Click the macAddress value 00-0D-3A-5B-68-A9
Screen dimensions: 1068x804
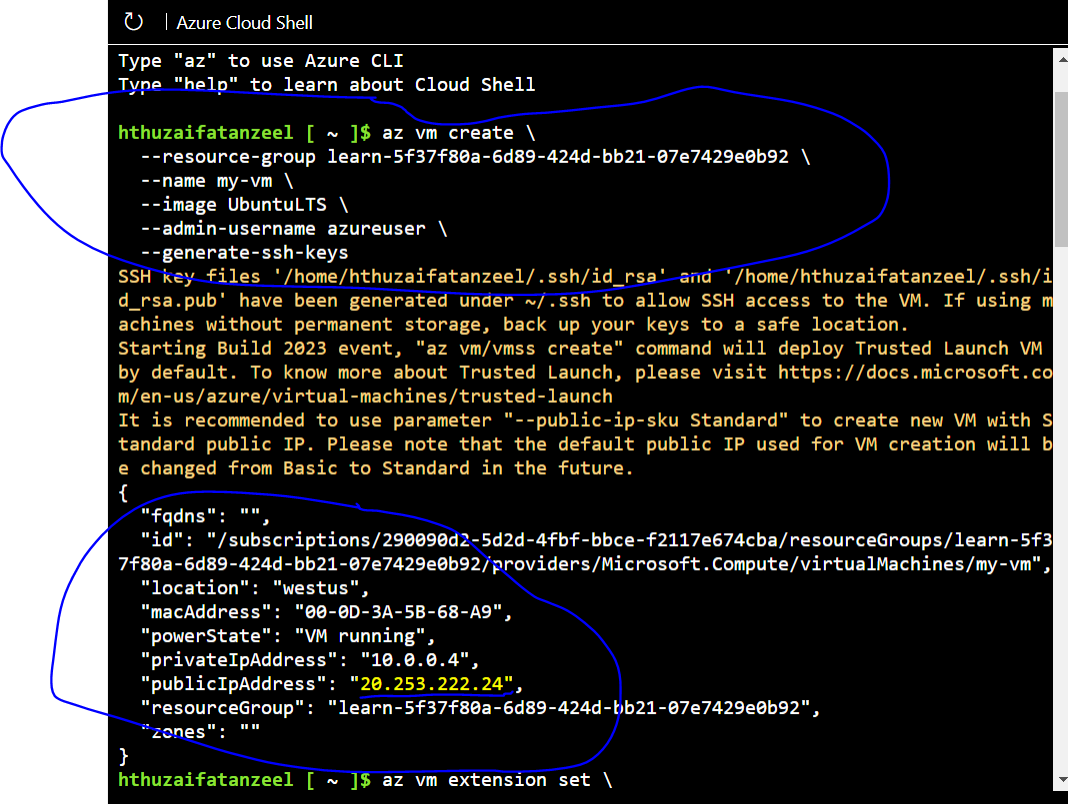coord(398,612)
